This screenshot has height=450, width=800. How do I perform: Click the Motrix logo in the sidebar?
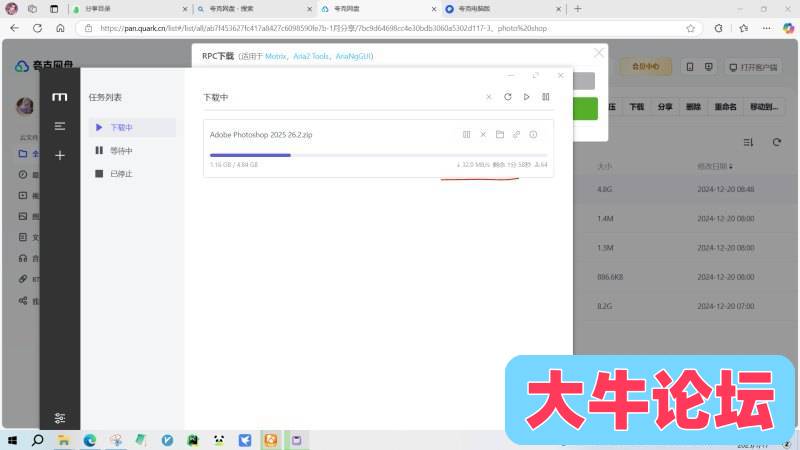pyautogui.click(x=60, y=97)
